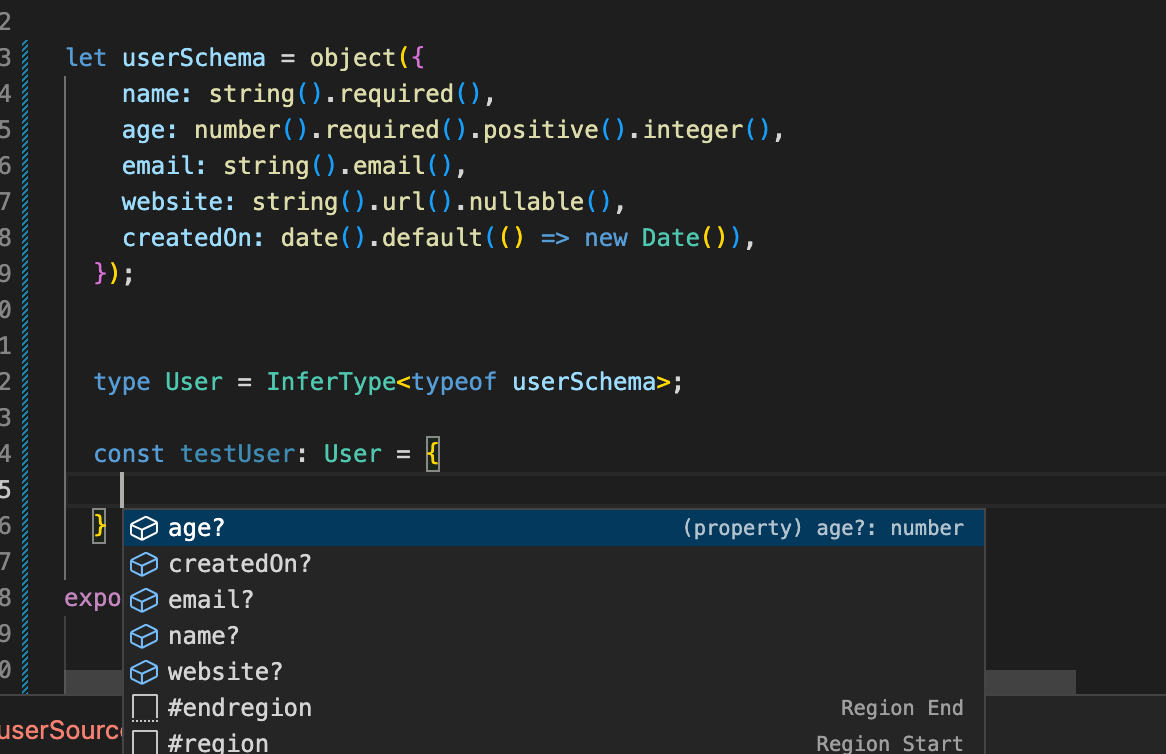Choose createdOn? from the autocomplete list

240,563
